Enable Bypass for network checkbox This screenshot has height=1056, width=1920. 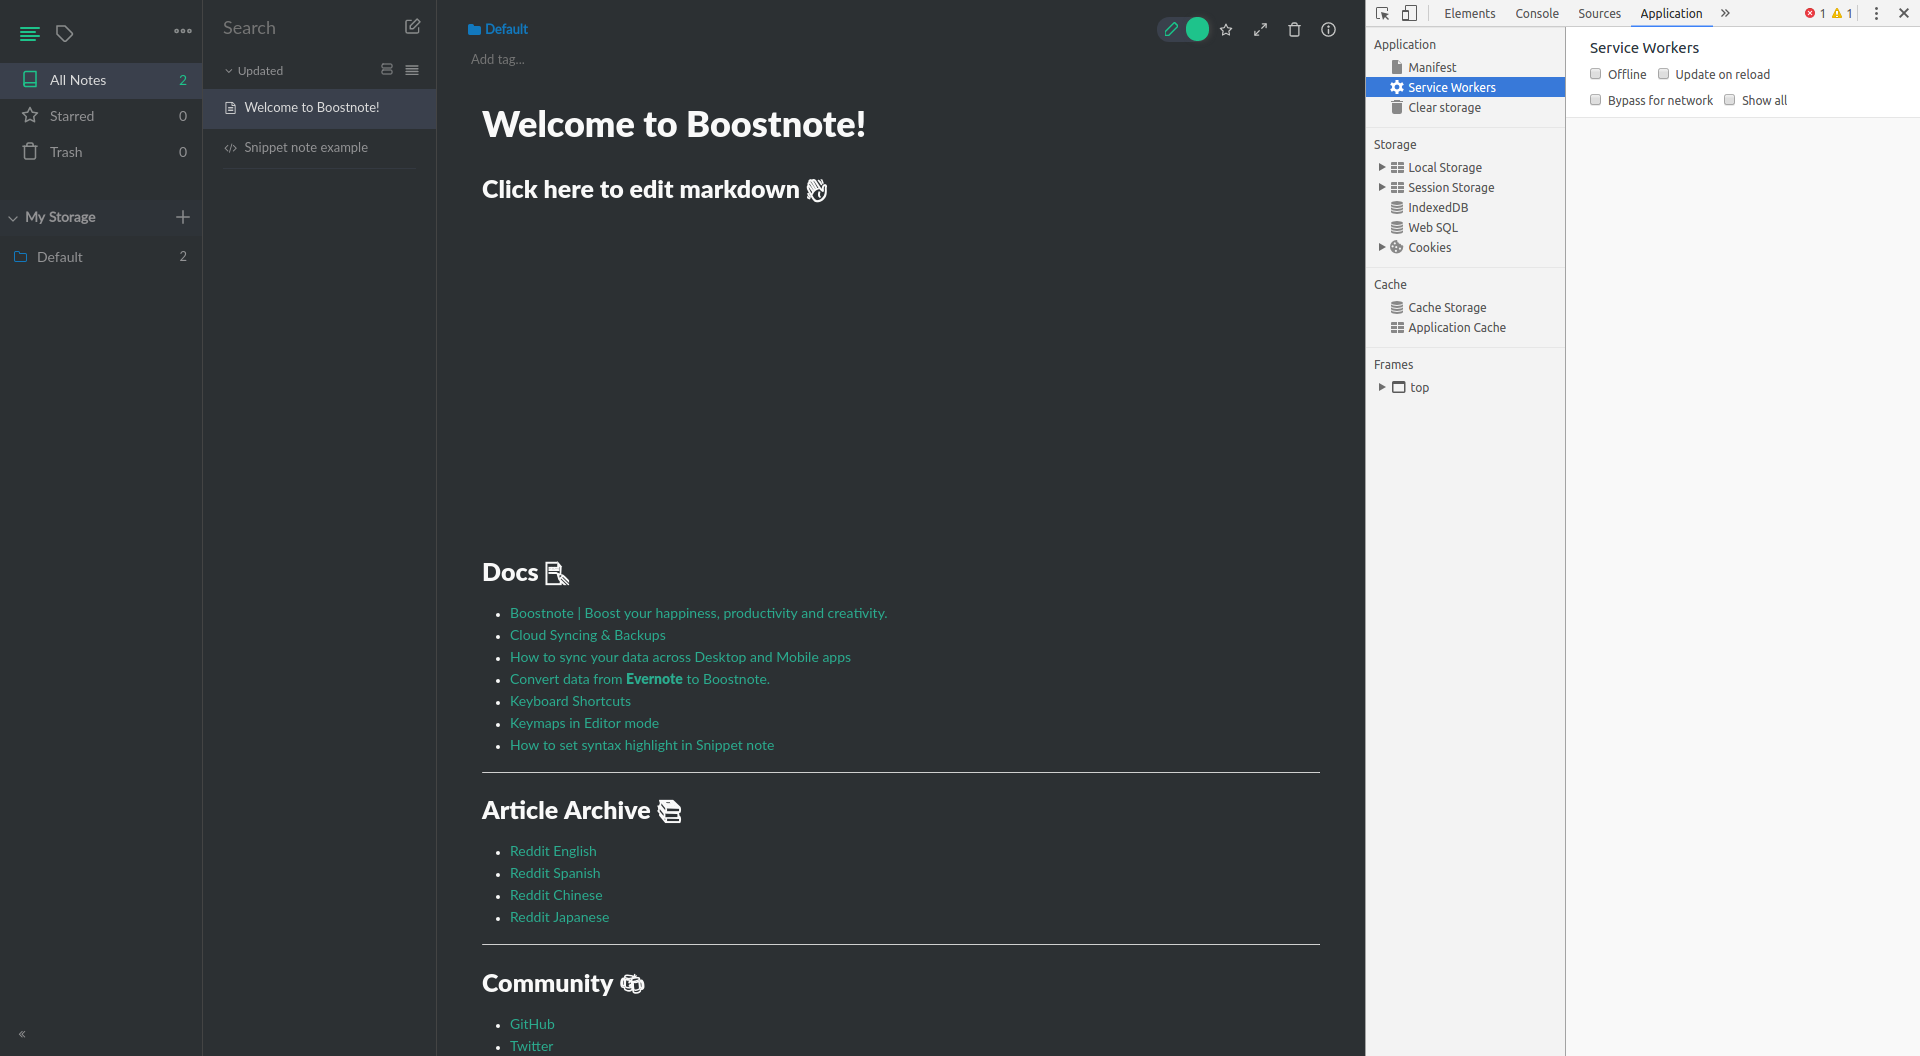pyautogui.click(x=1596, y=100)
